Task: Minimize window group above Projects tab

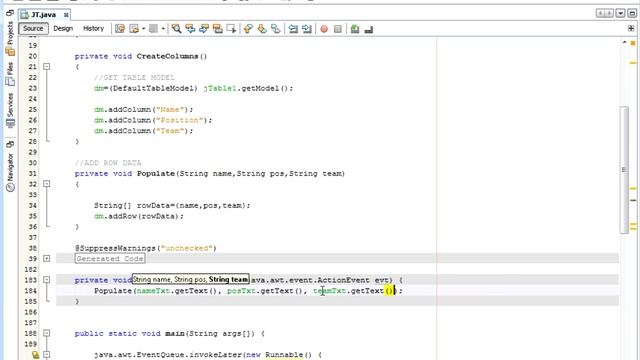Action: pyautogui.click(x=10, y=13)
